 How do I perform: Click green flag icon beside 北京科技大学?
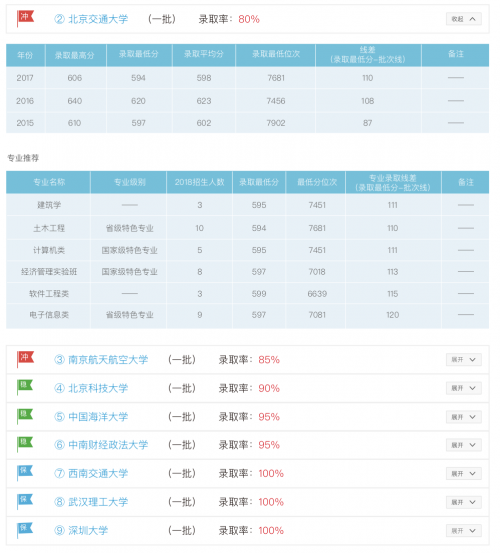tap(25, 387)
